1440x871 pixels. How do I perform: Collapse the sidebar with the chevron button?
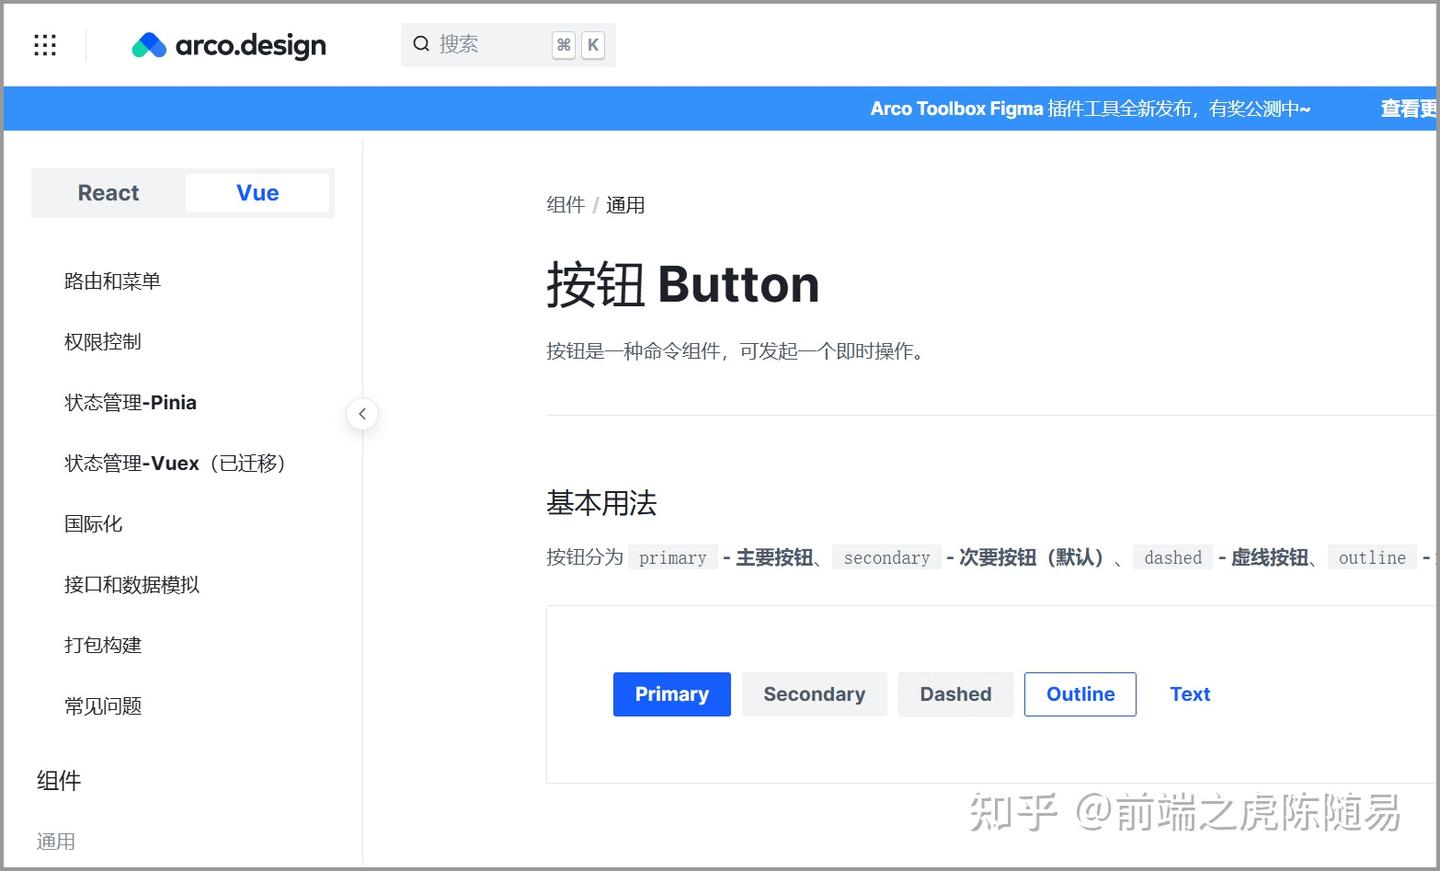point(362,413)
